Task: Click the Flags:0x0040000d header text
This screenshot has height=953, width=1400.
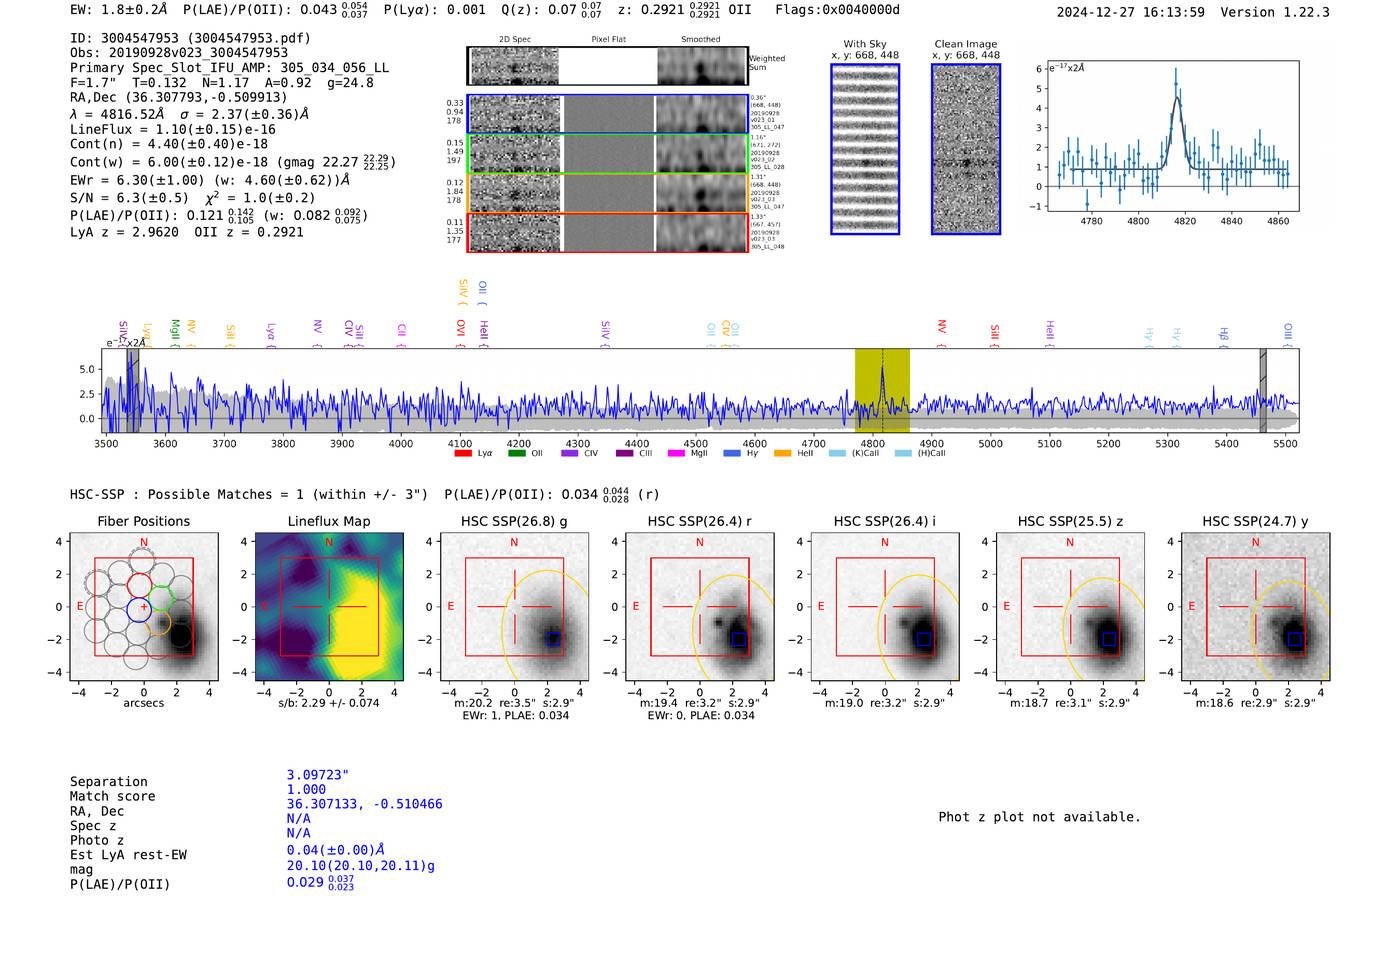Action: pyautogui.click(x=838, y=10)
